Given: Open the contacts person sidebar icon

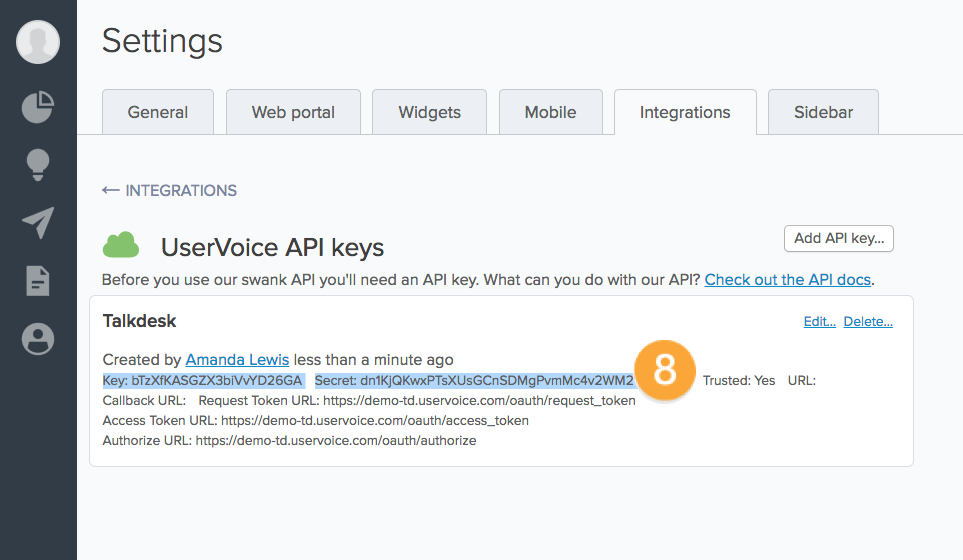Looking at the screenshot, I should coord(37,339).
